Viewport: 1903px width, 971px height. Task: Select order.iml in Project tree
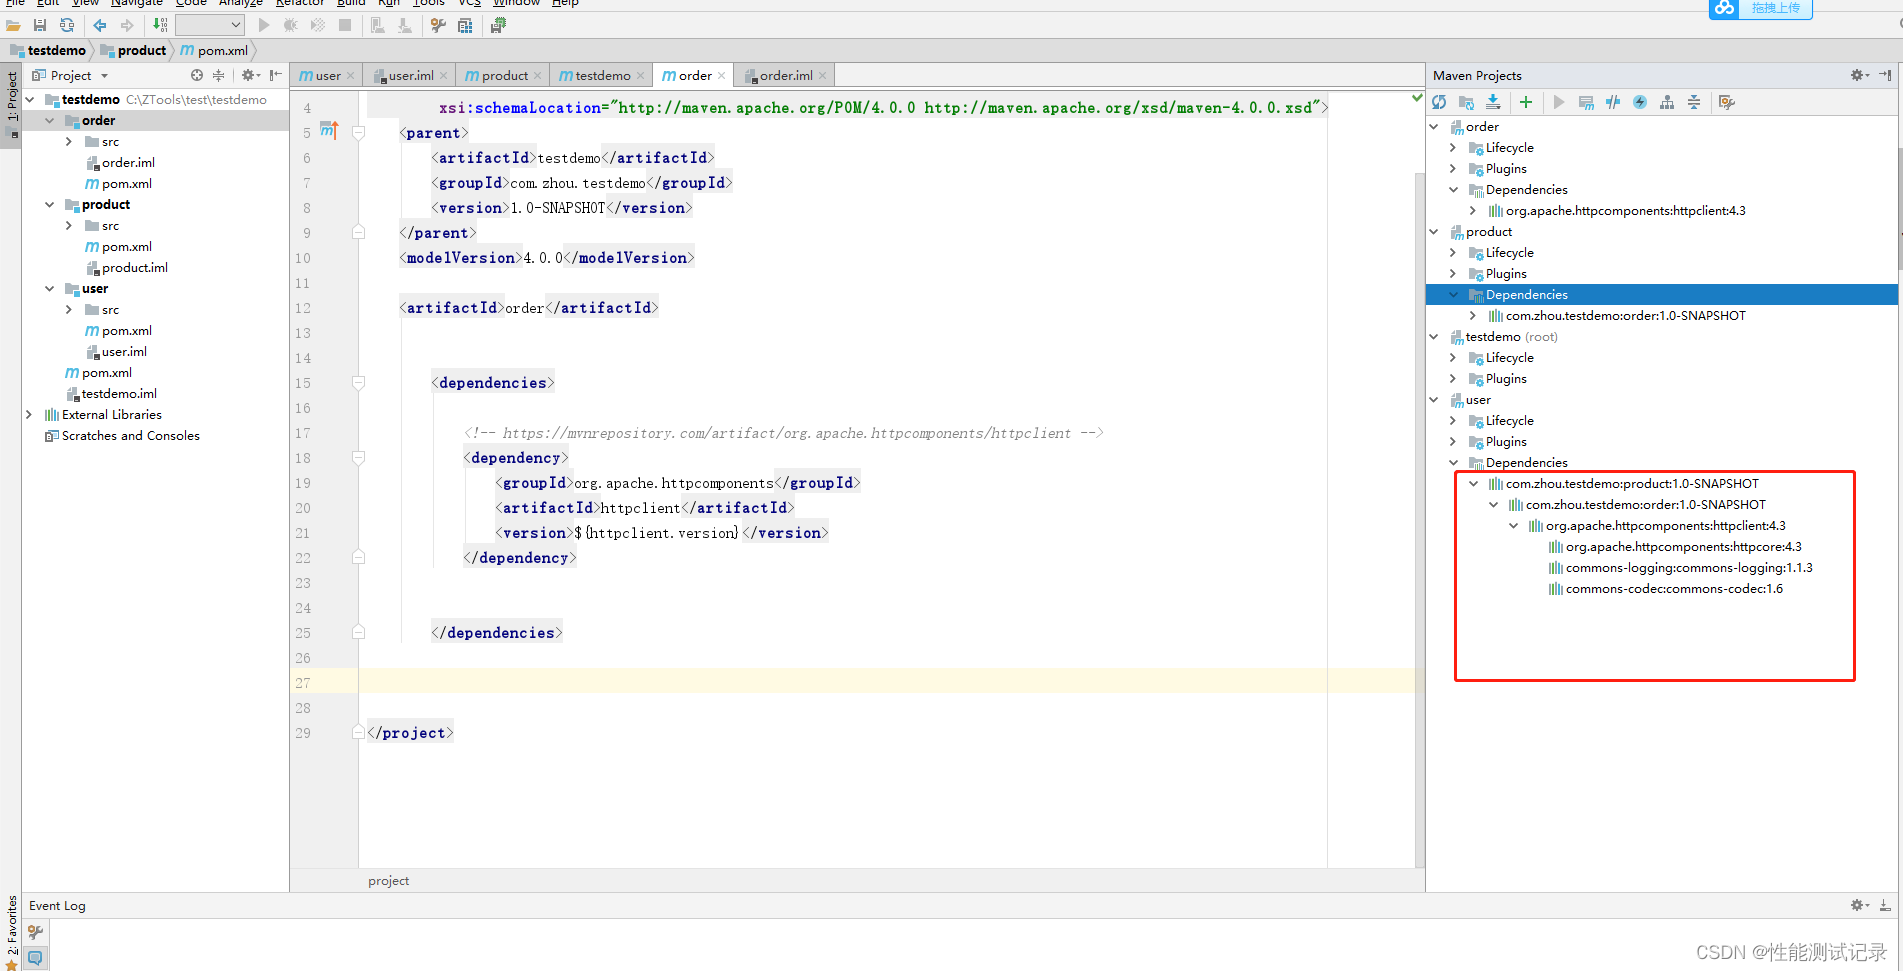[128, 162]
